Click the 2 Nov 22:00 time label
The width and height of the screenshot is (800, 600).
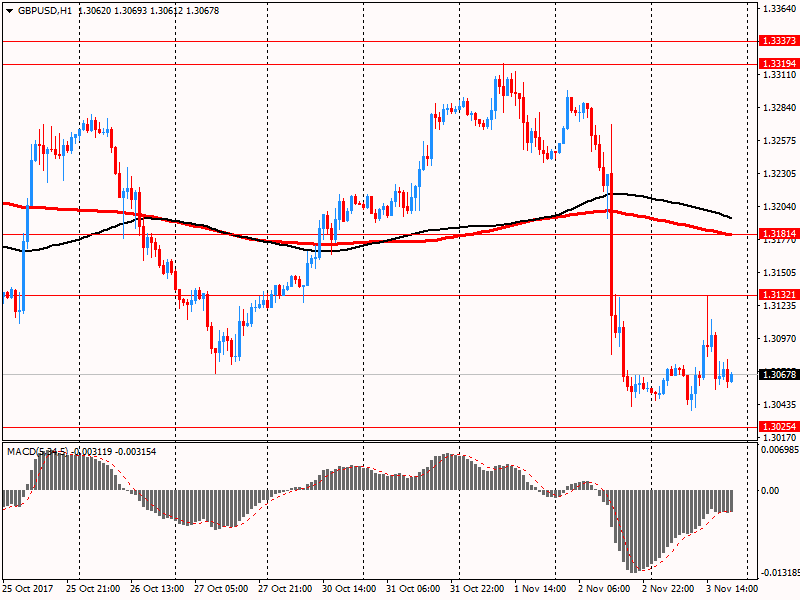tap(668, 588)
